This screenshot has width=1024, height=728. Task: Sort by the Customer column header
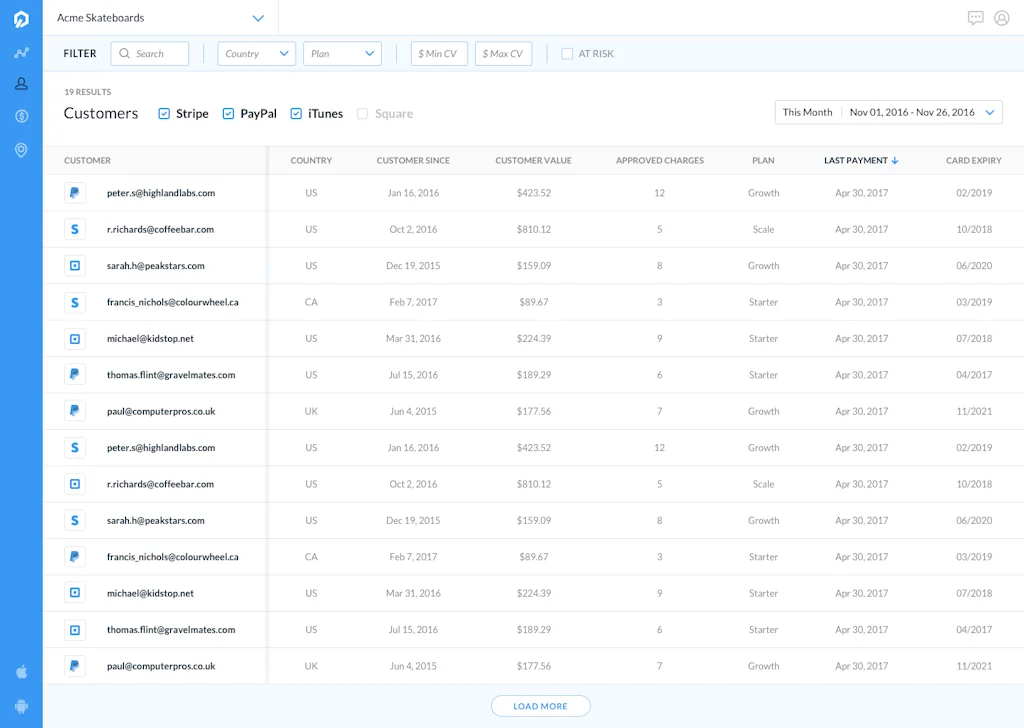coord(88,161)
